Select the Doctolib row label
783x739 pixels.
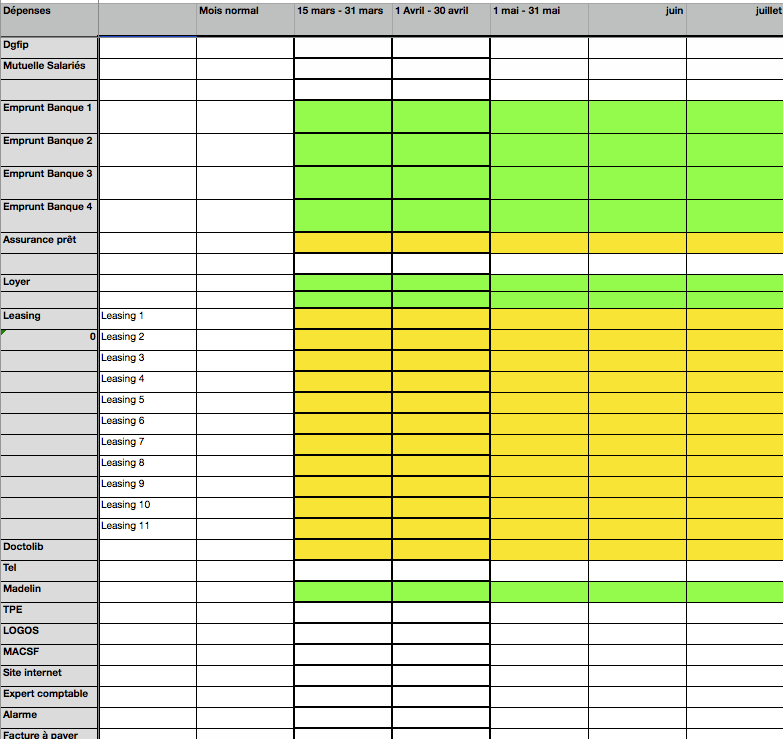[49, 548]
